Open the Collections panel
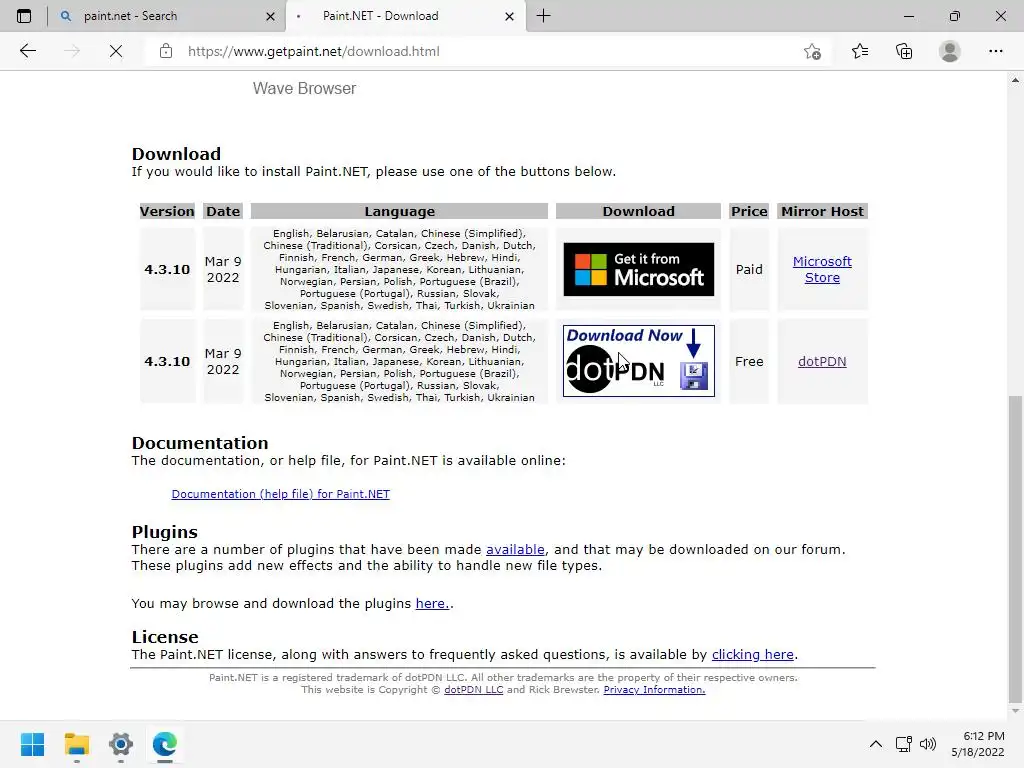This screenshot has height=768, width=1024. (904, 51)
